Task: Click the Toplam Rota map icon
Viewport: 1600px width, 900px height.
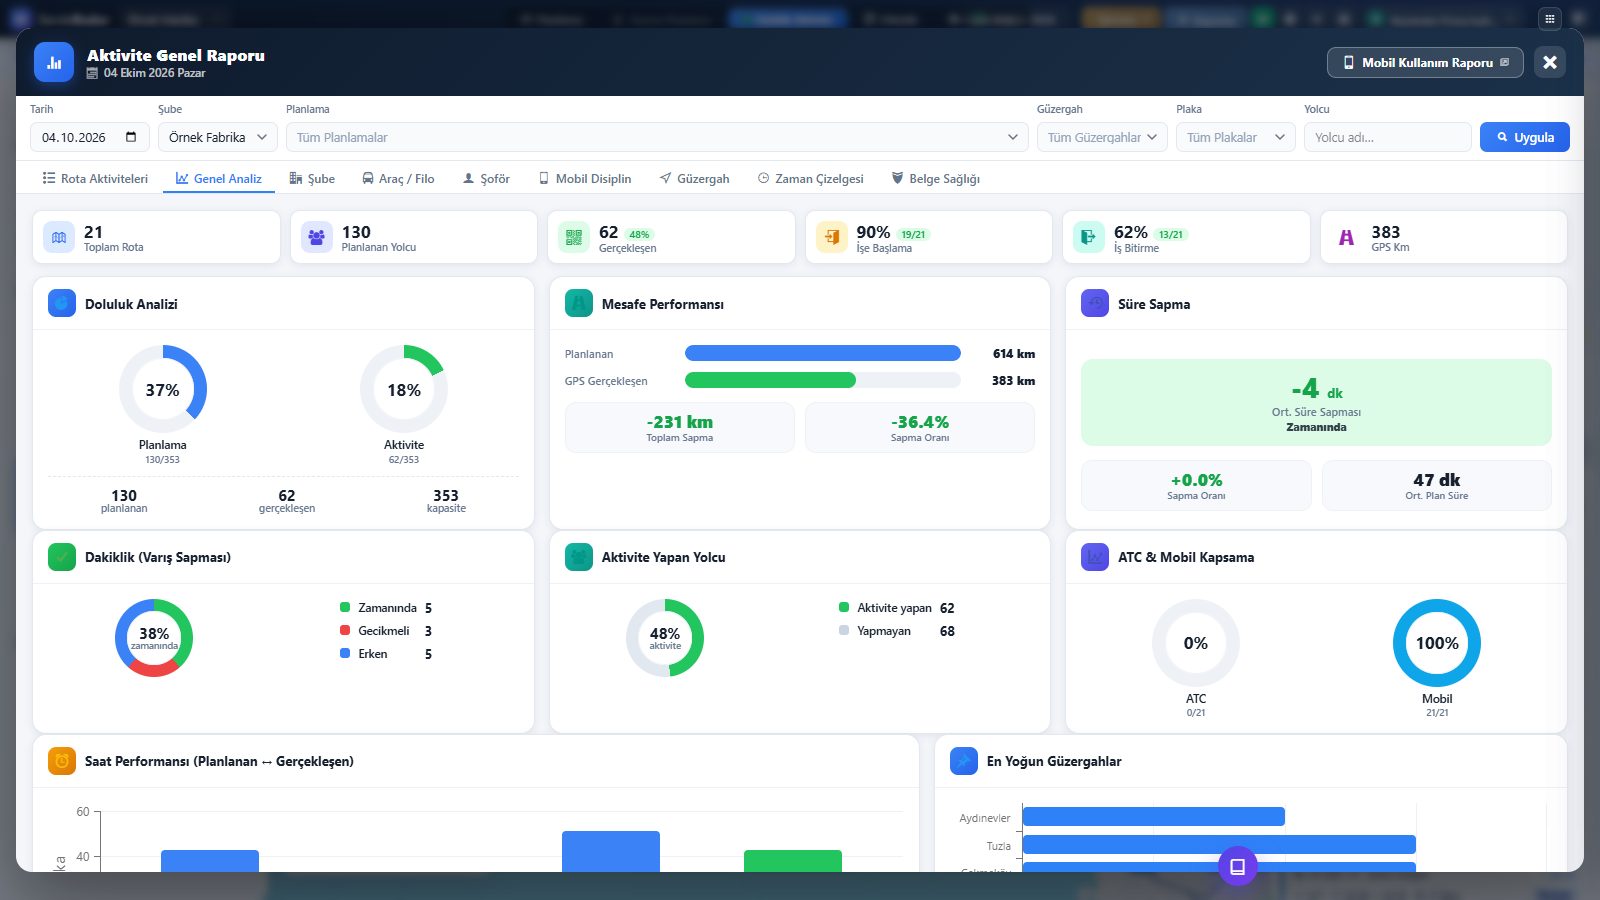Action: click(x=59, y=238)
